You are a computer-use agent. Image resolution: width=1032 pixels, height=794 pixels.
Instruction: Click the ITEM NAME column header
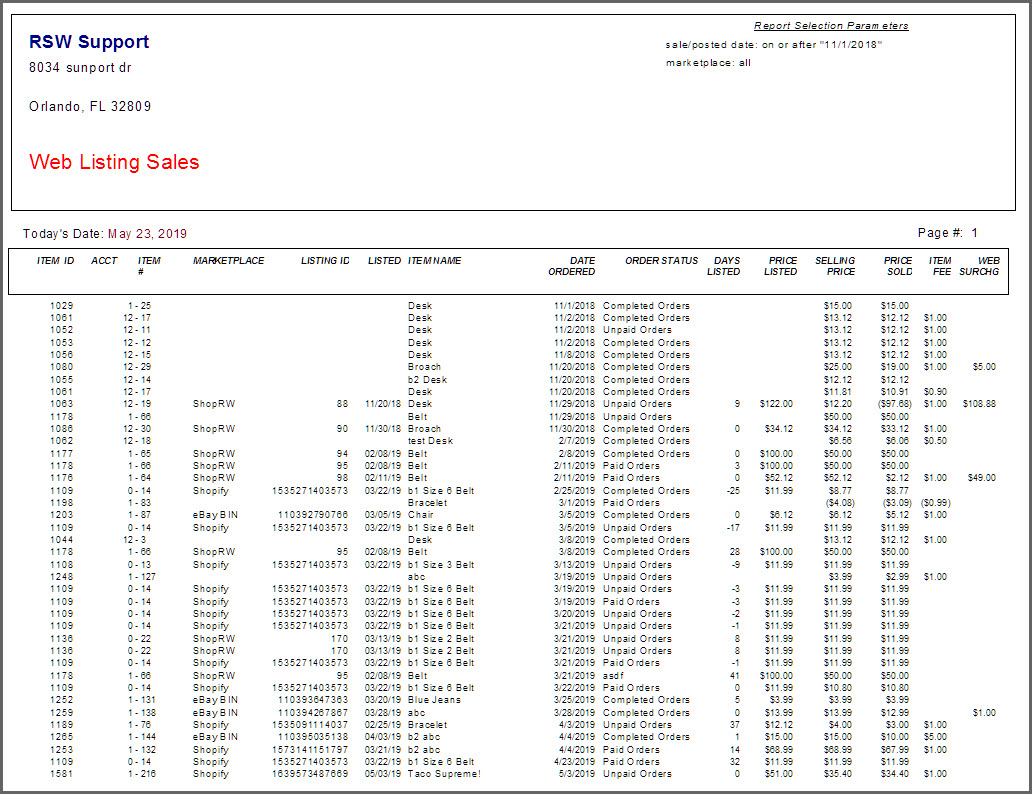point(436,260)
